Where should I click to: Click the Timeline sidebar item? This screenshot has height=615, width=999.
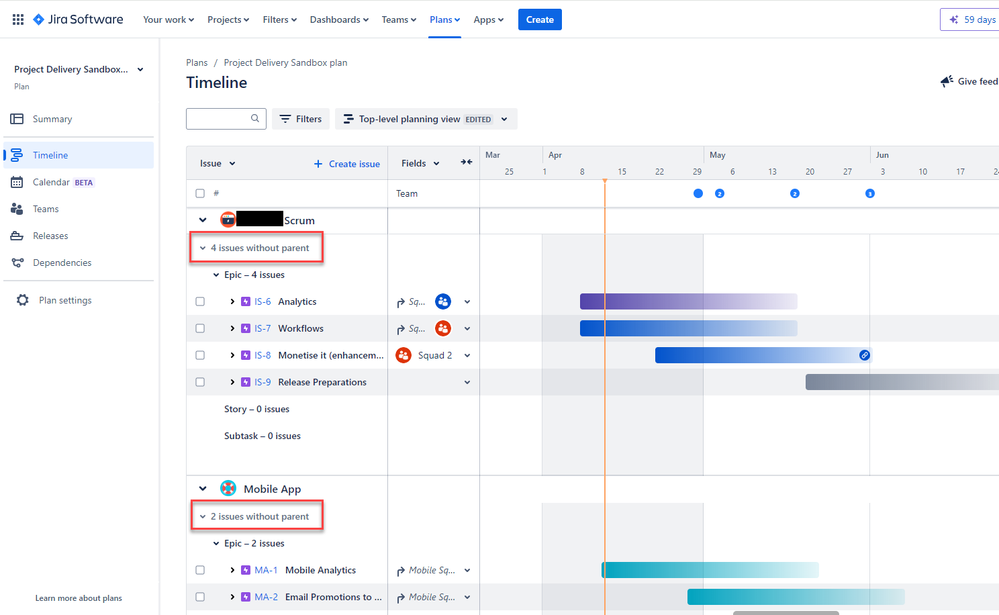pyautogui.click(x=79, y=155)
